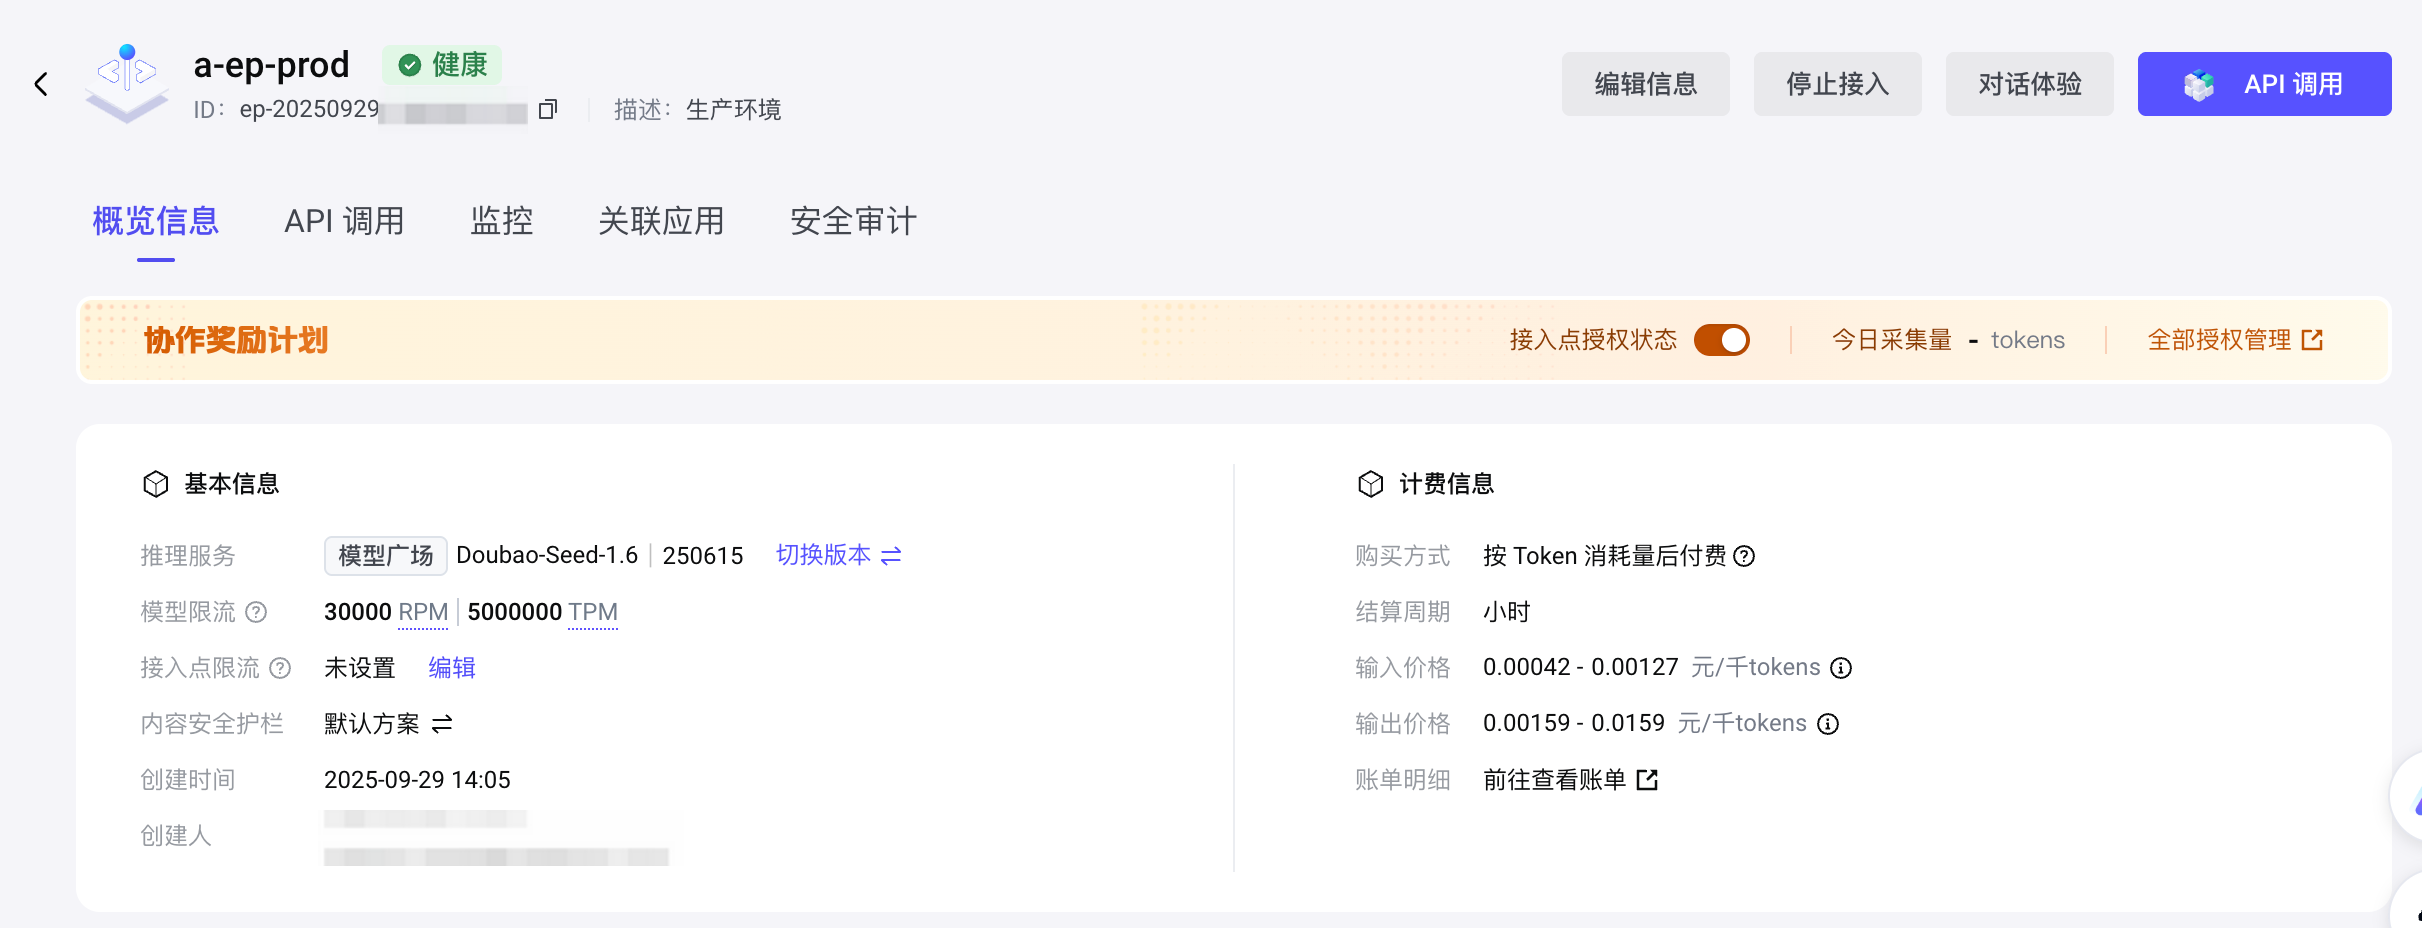Click 切换版本 to switch model version
Screen dimensions: 2422x928
[838, 555]
